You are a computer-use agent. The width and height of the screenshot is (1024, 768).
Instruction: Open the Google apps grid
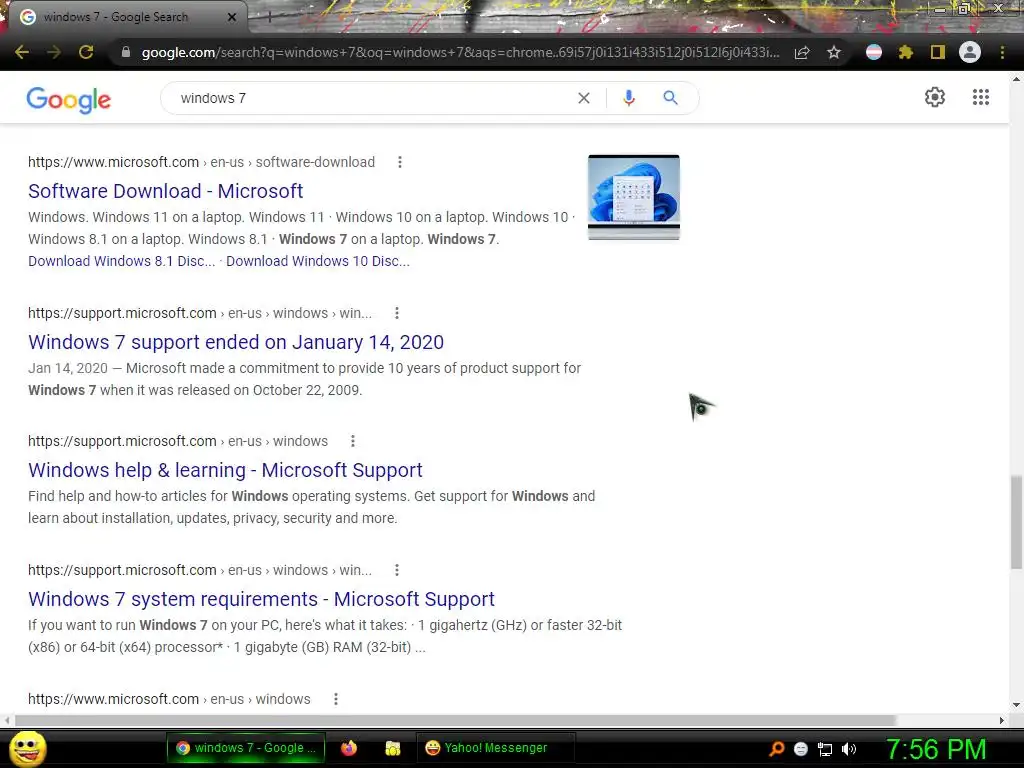pyautogui.click(x=981, y=97)
